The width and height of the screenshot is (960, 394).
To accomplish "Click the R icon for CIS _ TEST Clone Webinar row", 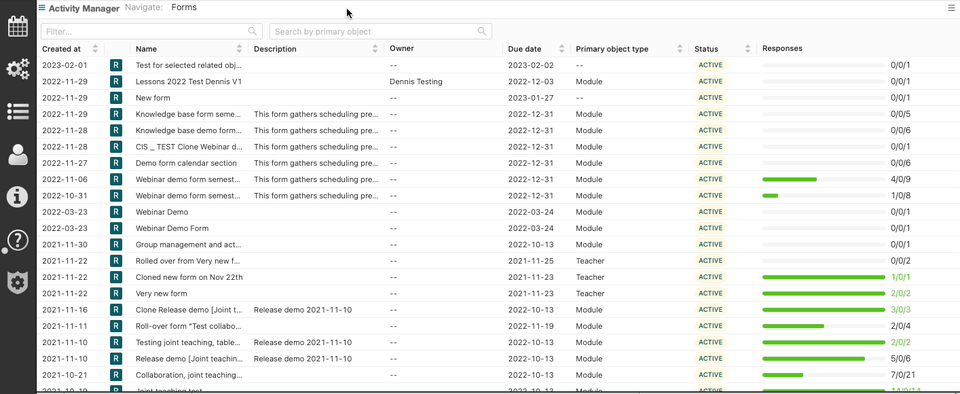I will pos(116,147).
